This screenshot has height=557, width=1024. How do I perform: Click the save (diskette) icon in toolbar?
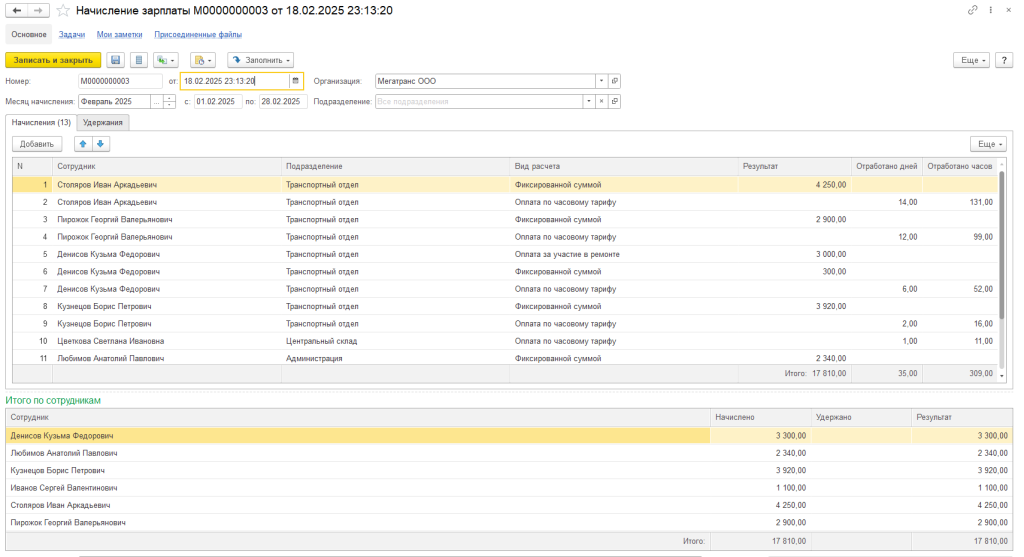[116, 60]
